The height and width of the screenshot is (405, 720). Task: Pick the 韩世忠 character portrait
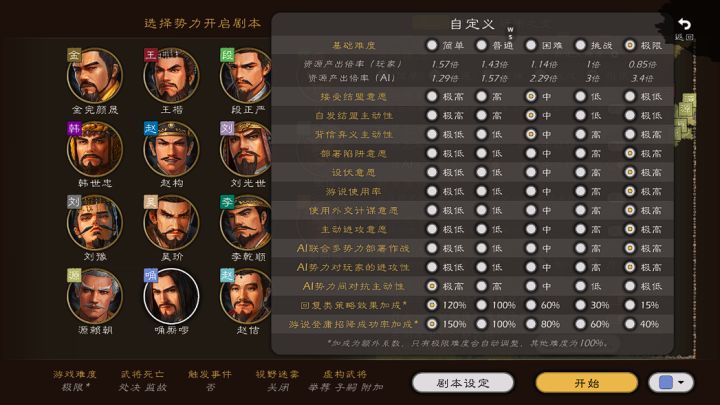click(x=95, y=149)
